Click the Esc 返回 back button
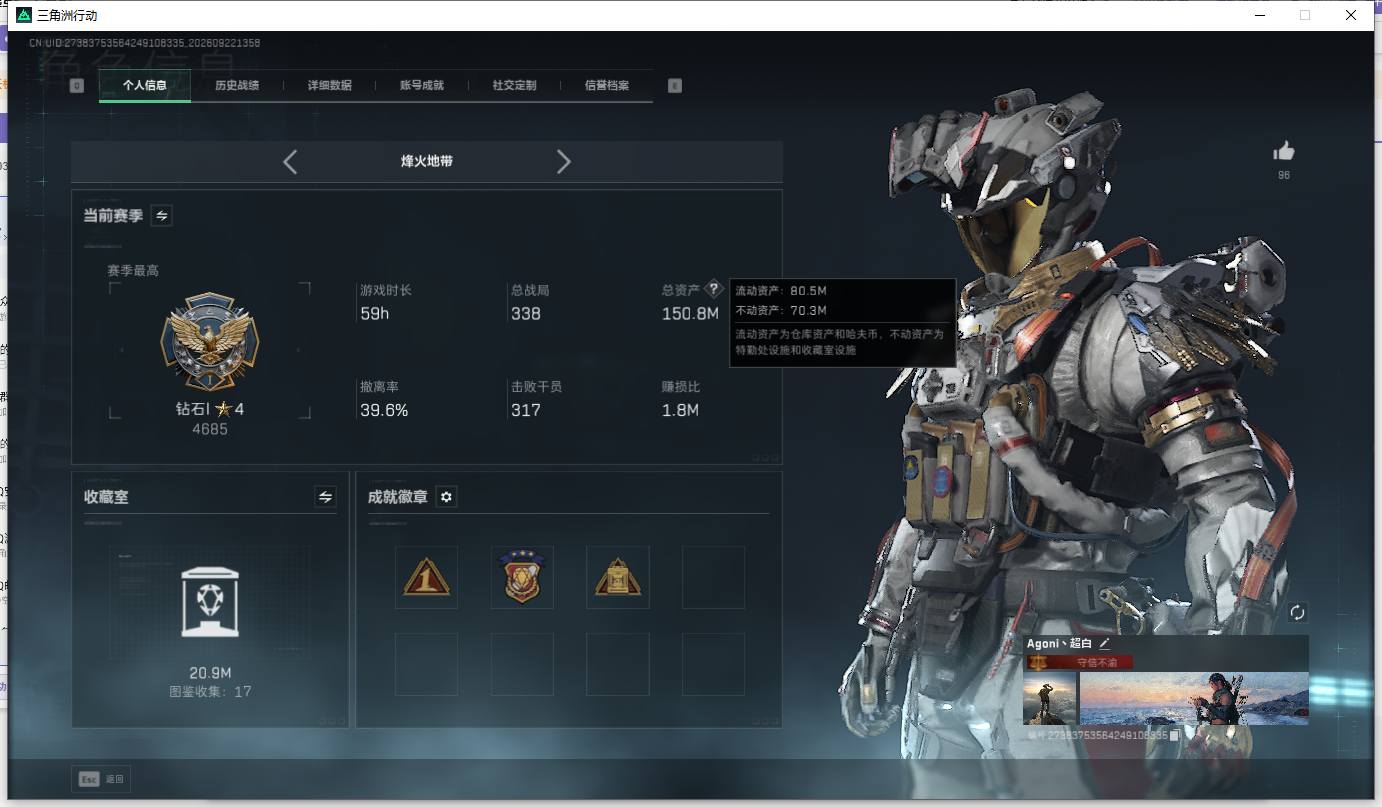This screenshot has width=1382, height=807. tap(102, 779)
